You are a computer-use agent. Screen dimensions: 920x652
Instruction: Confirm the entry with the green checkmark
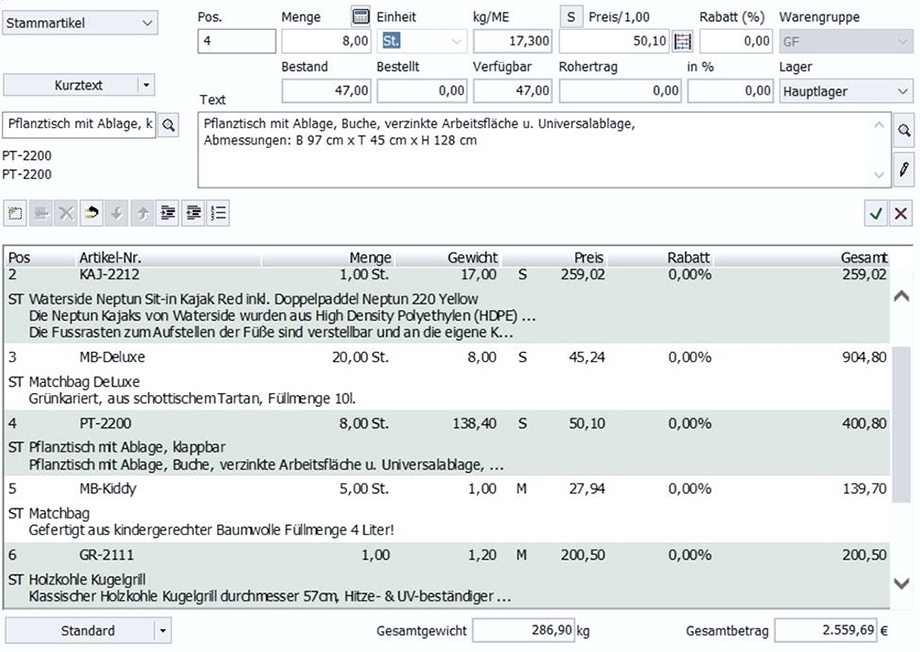[x=876, y=212]
